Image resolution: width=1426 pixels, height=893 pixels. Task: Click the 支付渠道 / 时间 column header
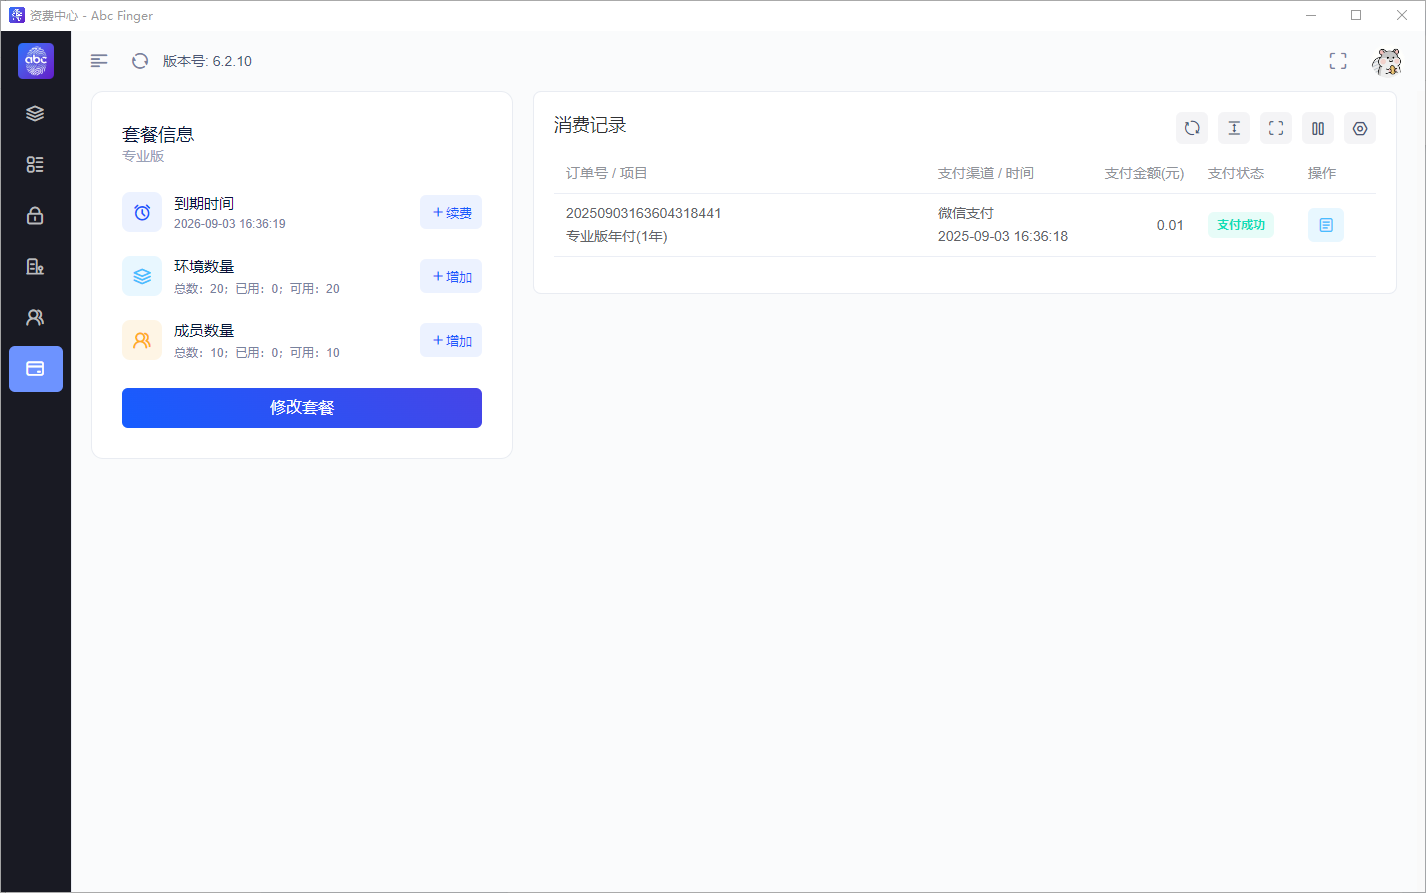click(x=986, y=173)
